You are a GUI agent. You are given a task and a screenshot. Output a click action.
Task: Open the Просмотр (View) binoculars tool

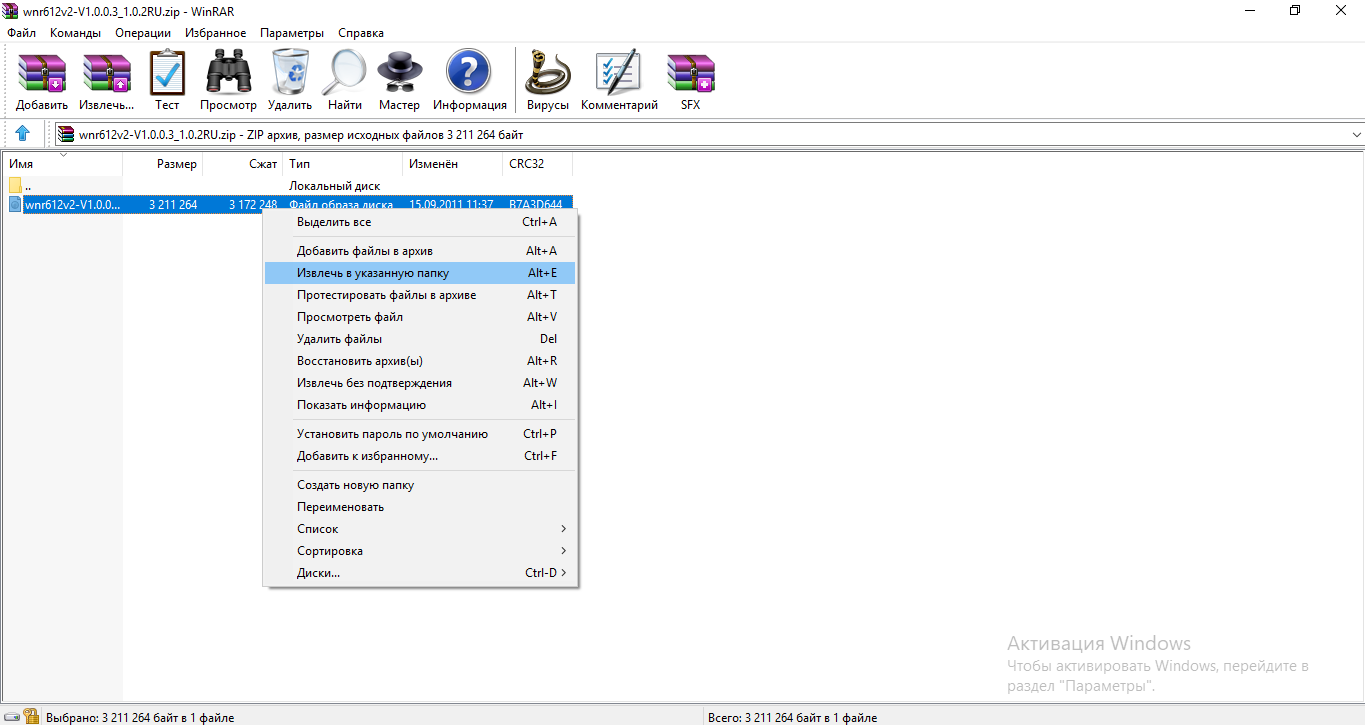228,80
